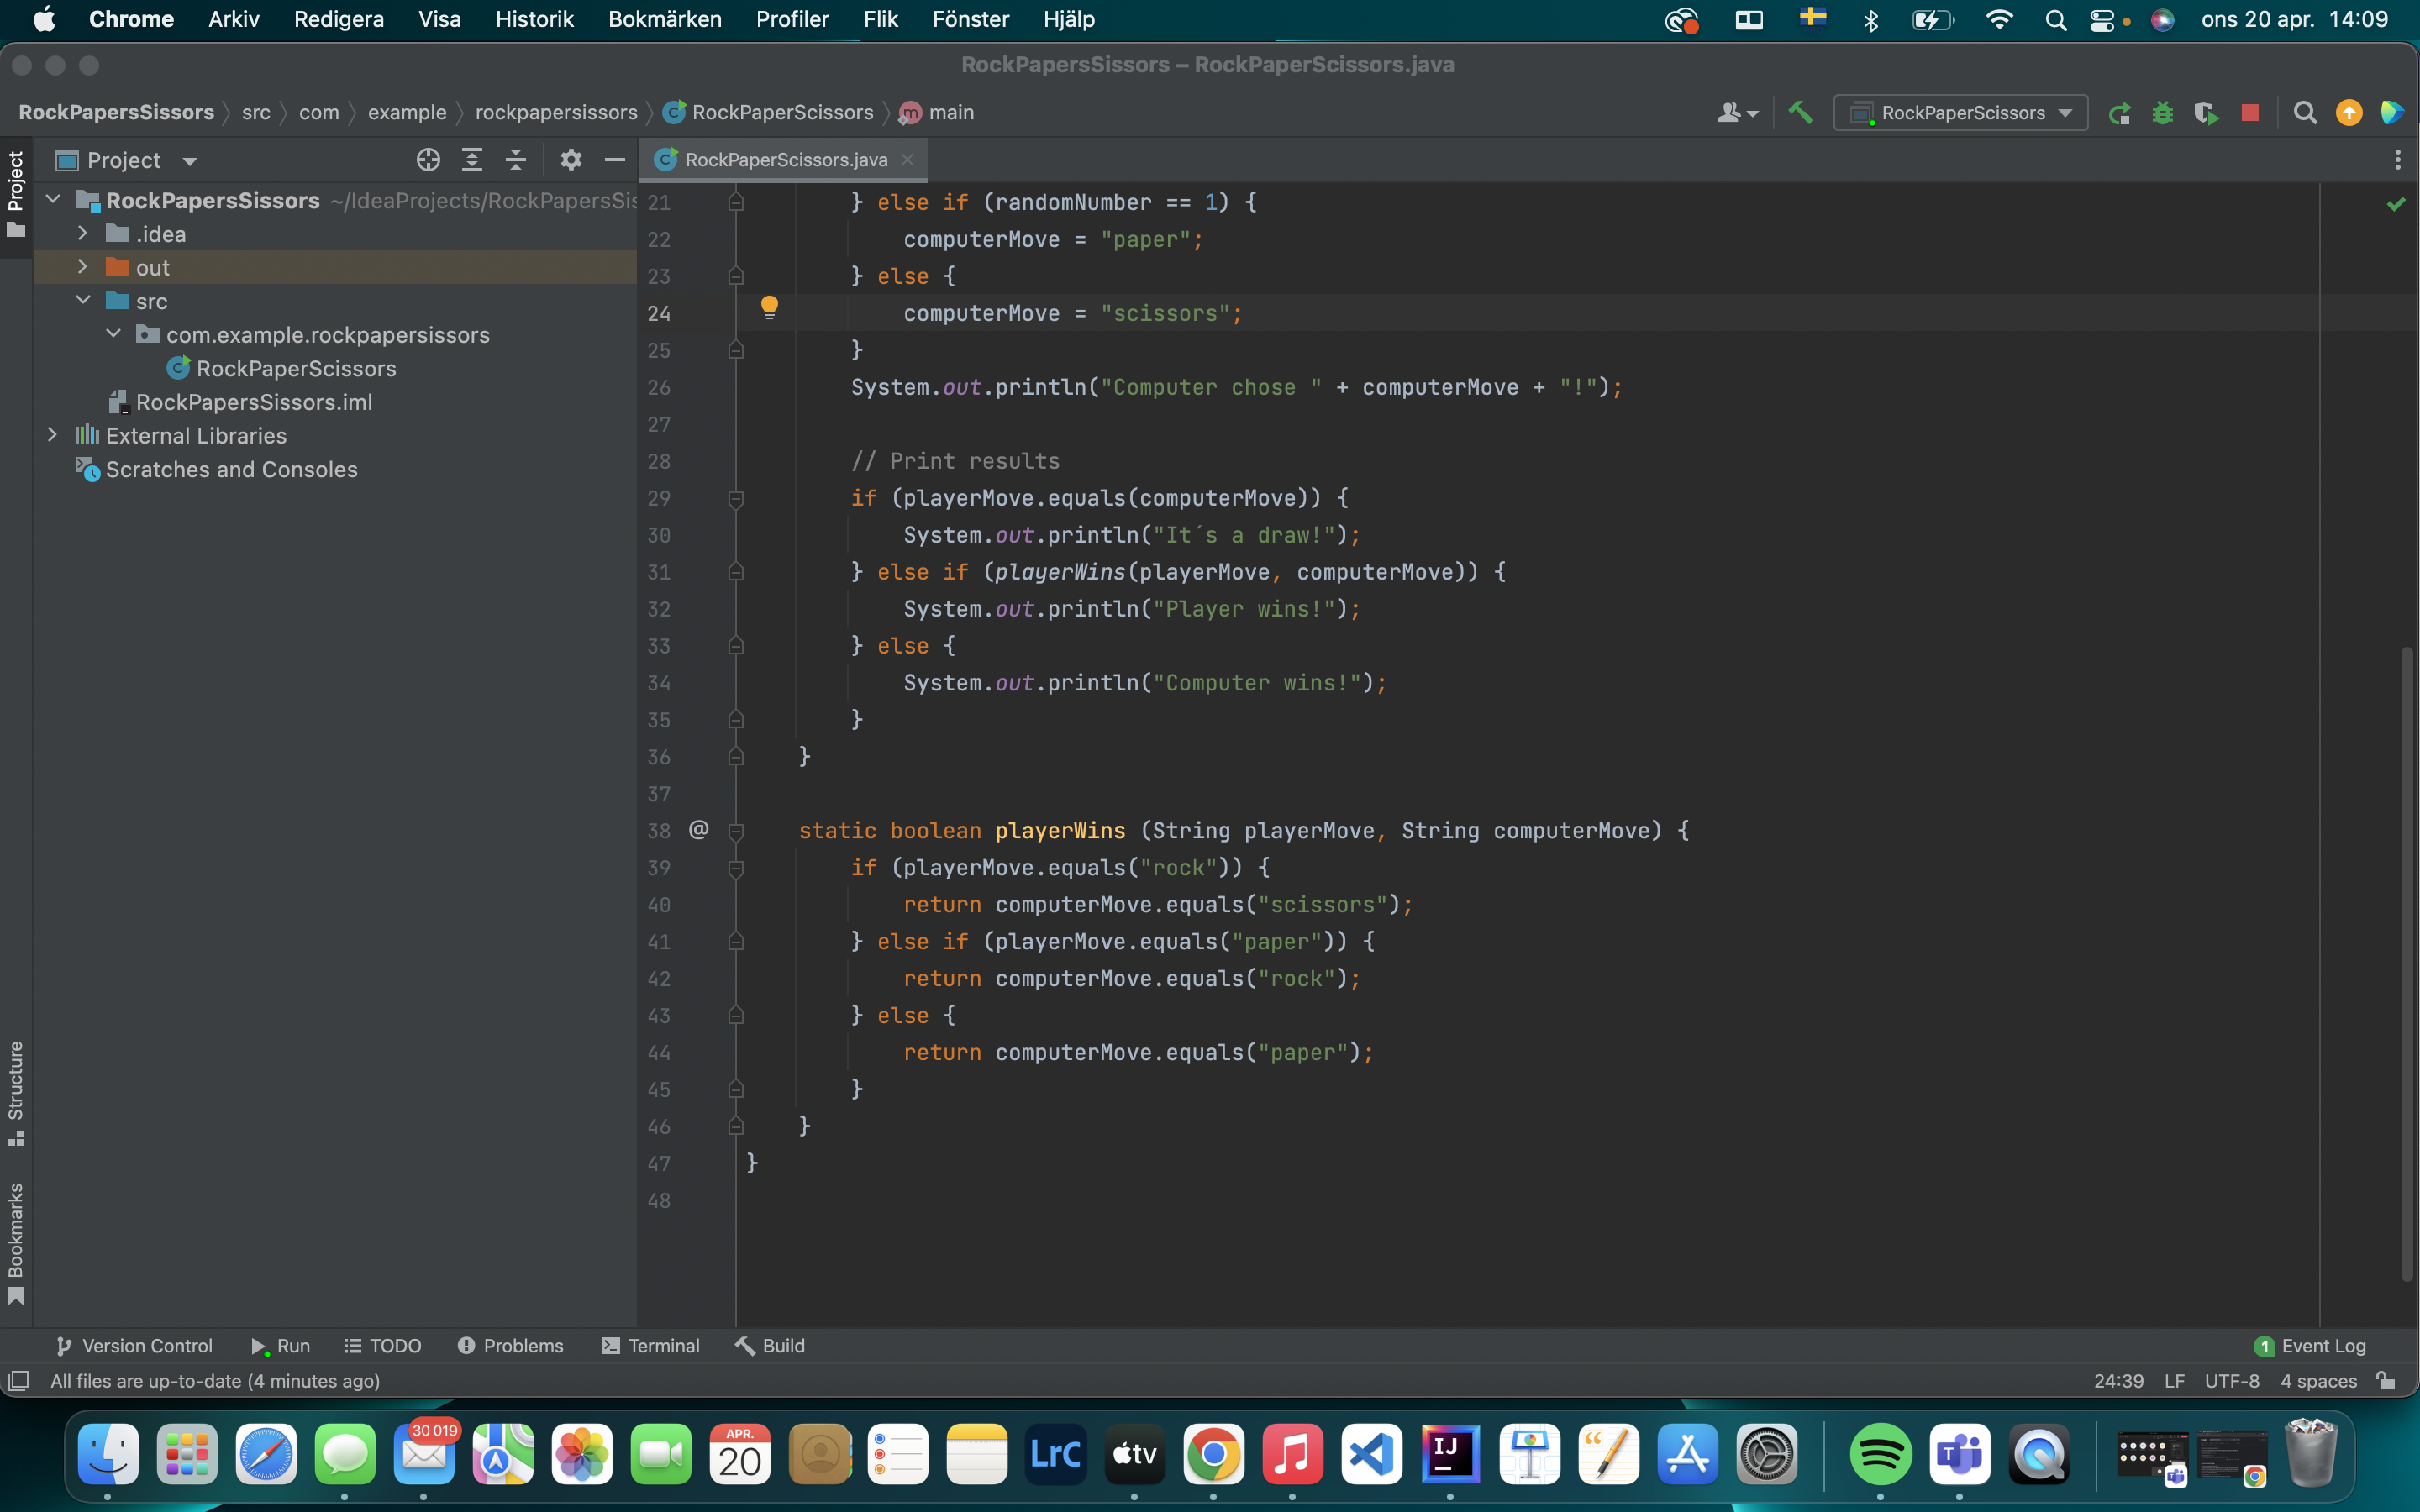Image resolution: width=2420 pixels, height=1512 pixels.
Task: Click the red Stop button icon
Action: click(2250, 113)
